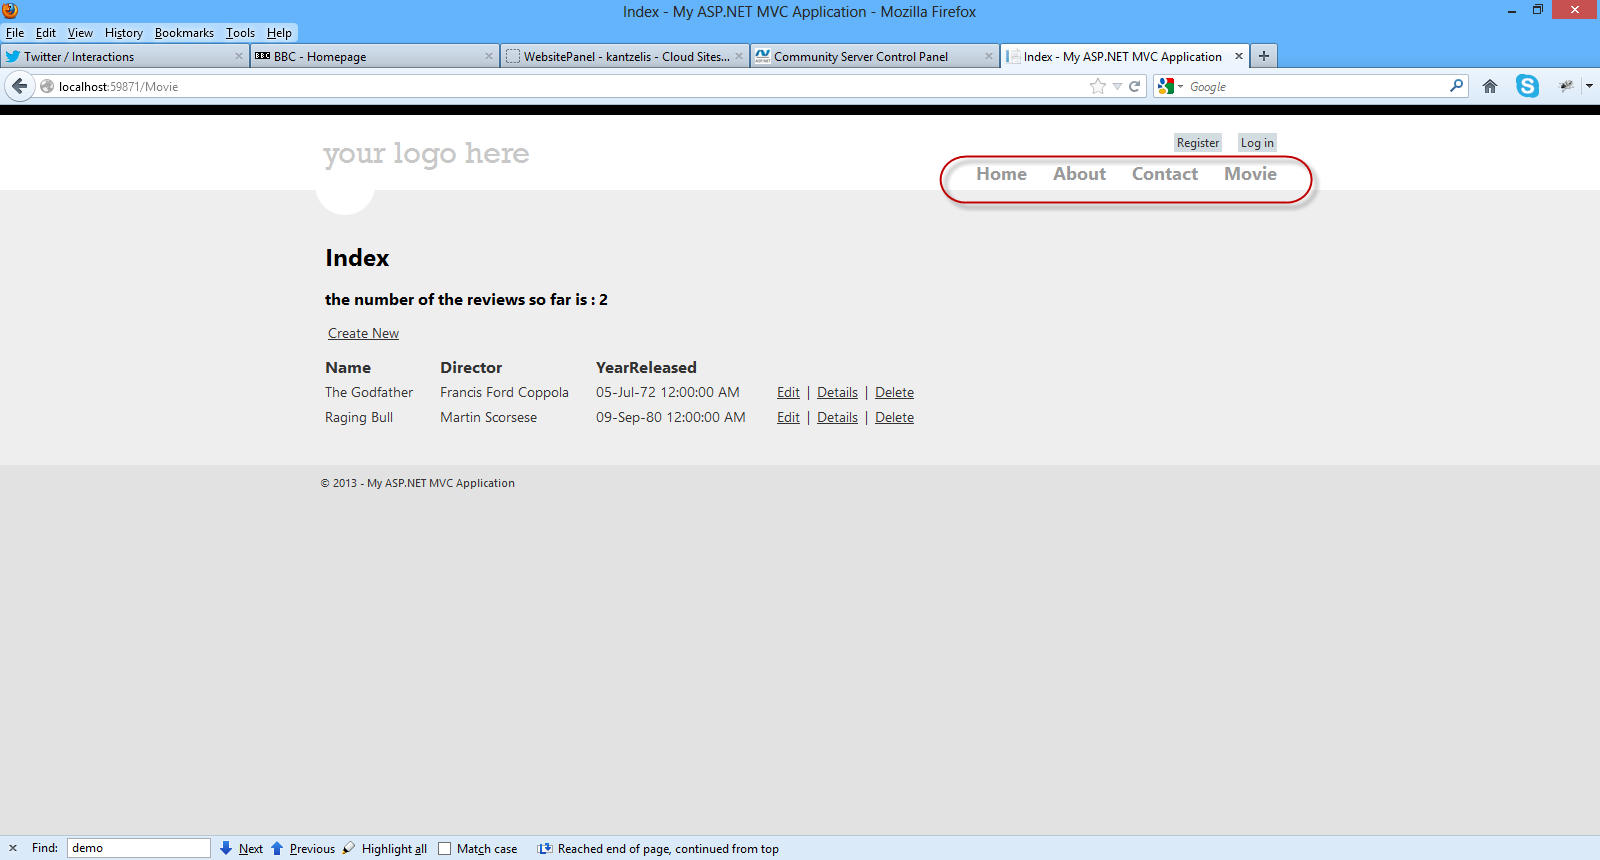
Task: Close the Twitter / Interactions tab
Action: pos(239,56)
